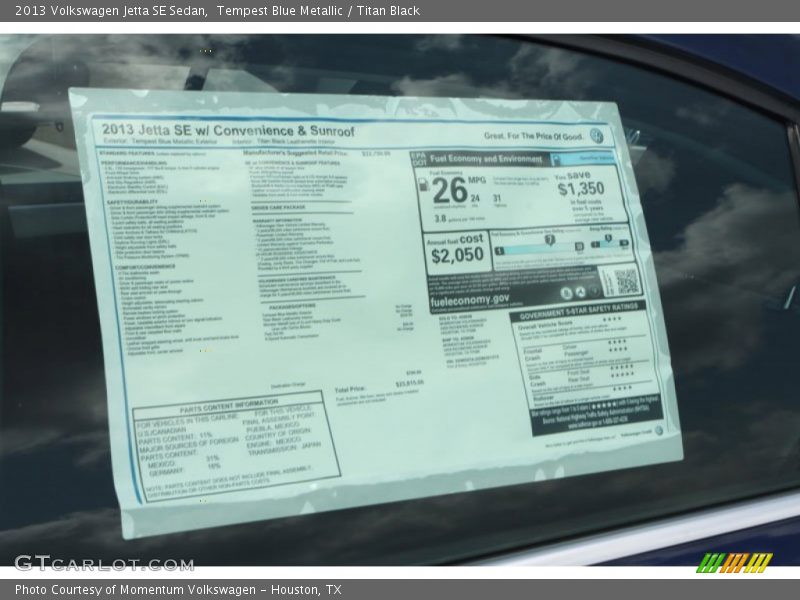Click the QR code on the fuel economy label
800x600 pixels.
tap(626, 282)
